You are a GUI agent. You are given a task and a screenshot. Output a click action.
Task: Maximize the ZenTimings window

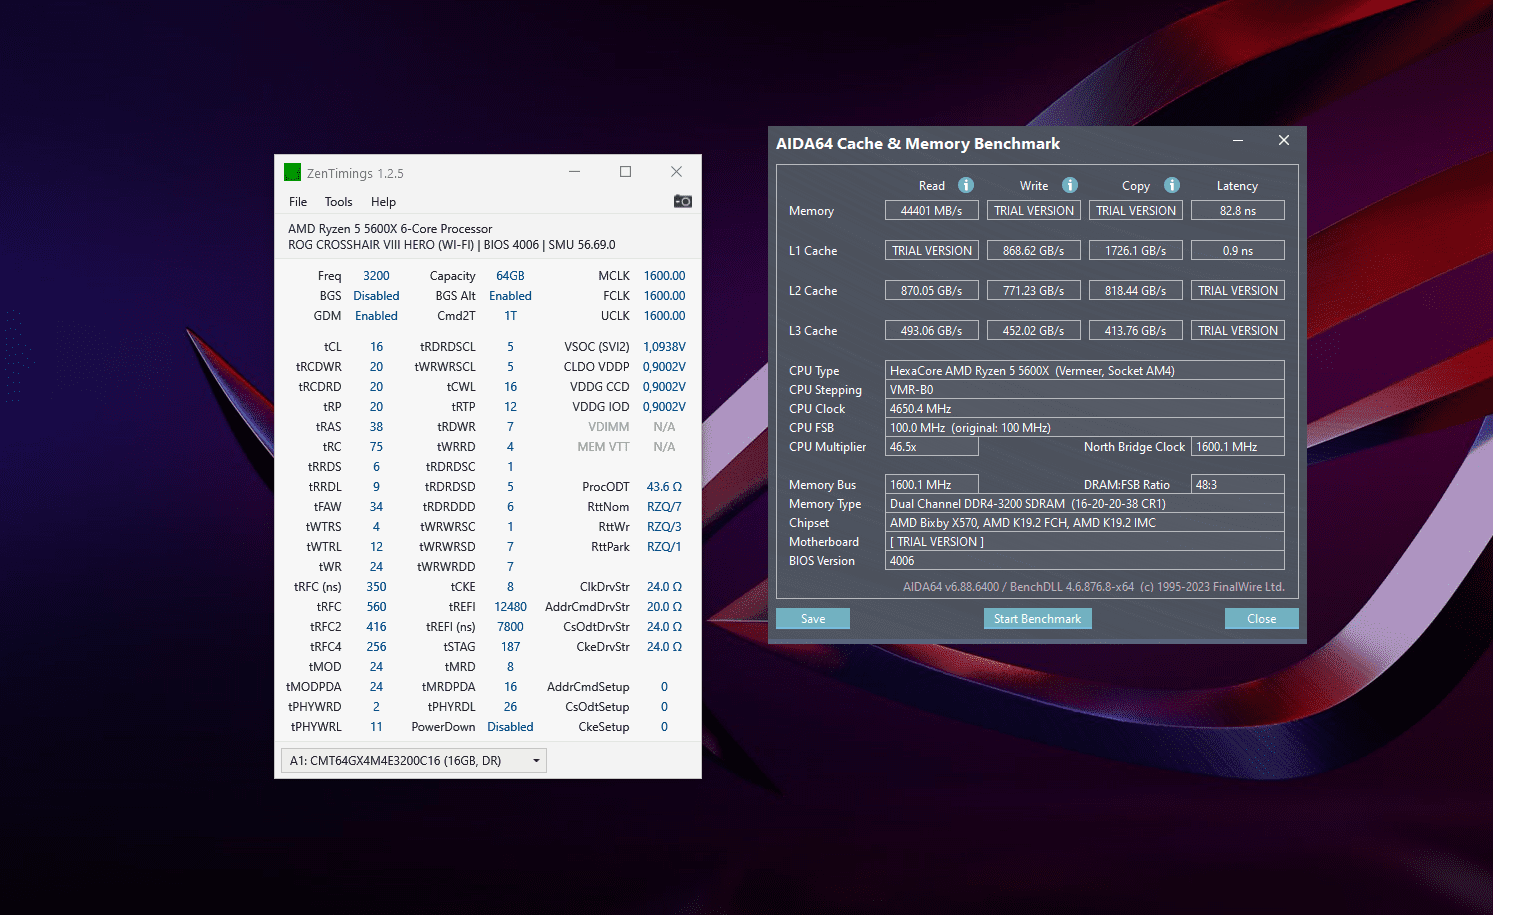click(x=626, y=172)
